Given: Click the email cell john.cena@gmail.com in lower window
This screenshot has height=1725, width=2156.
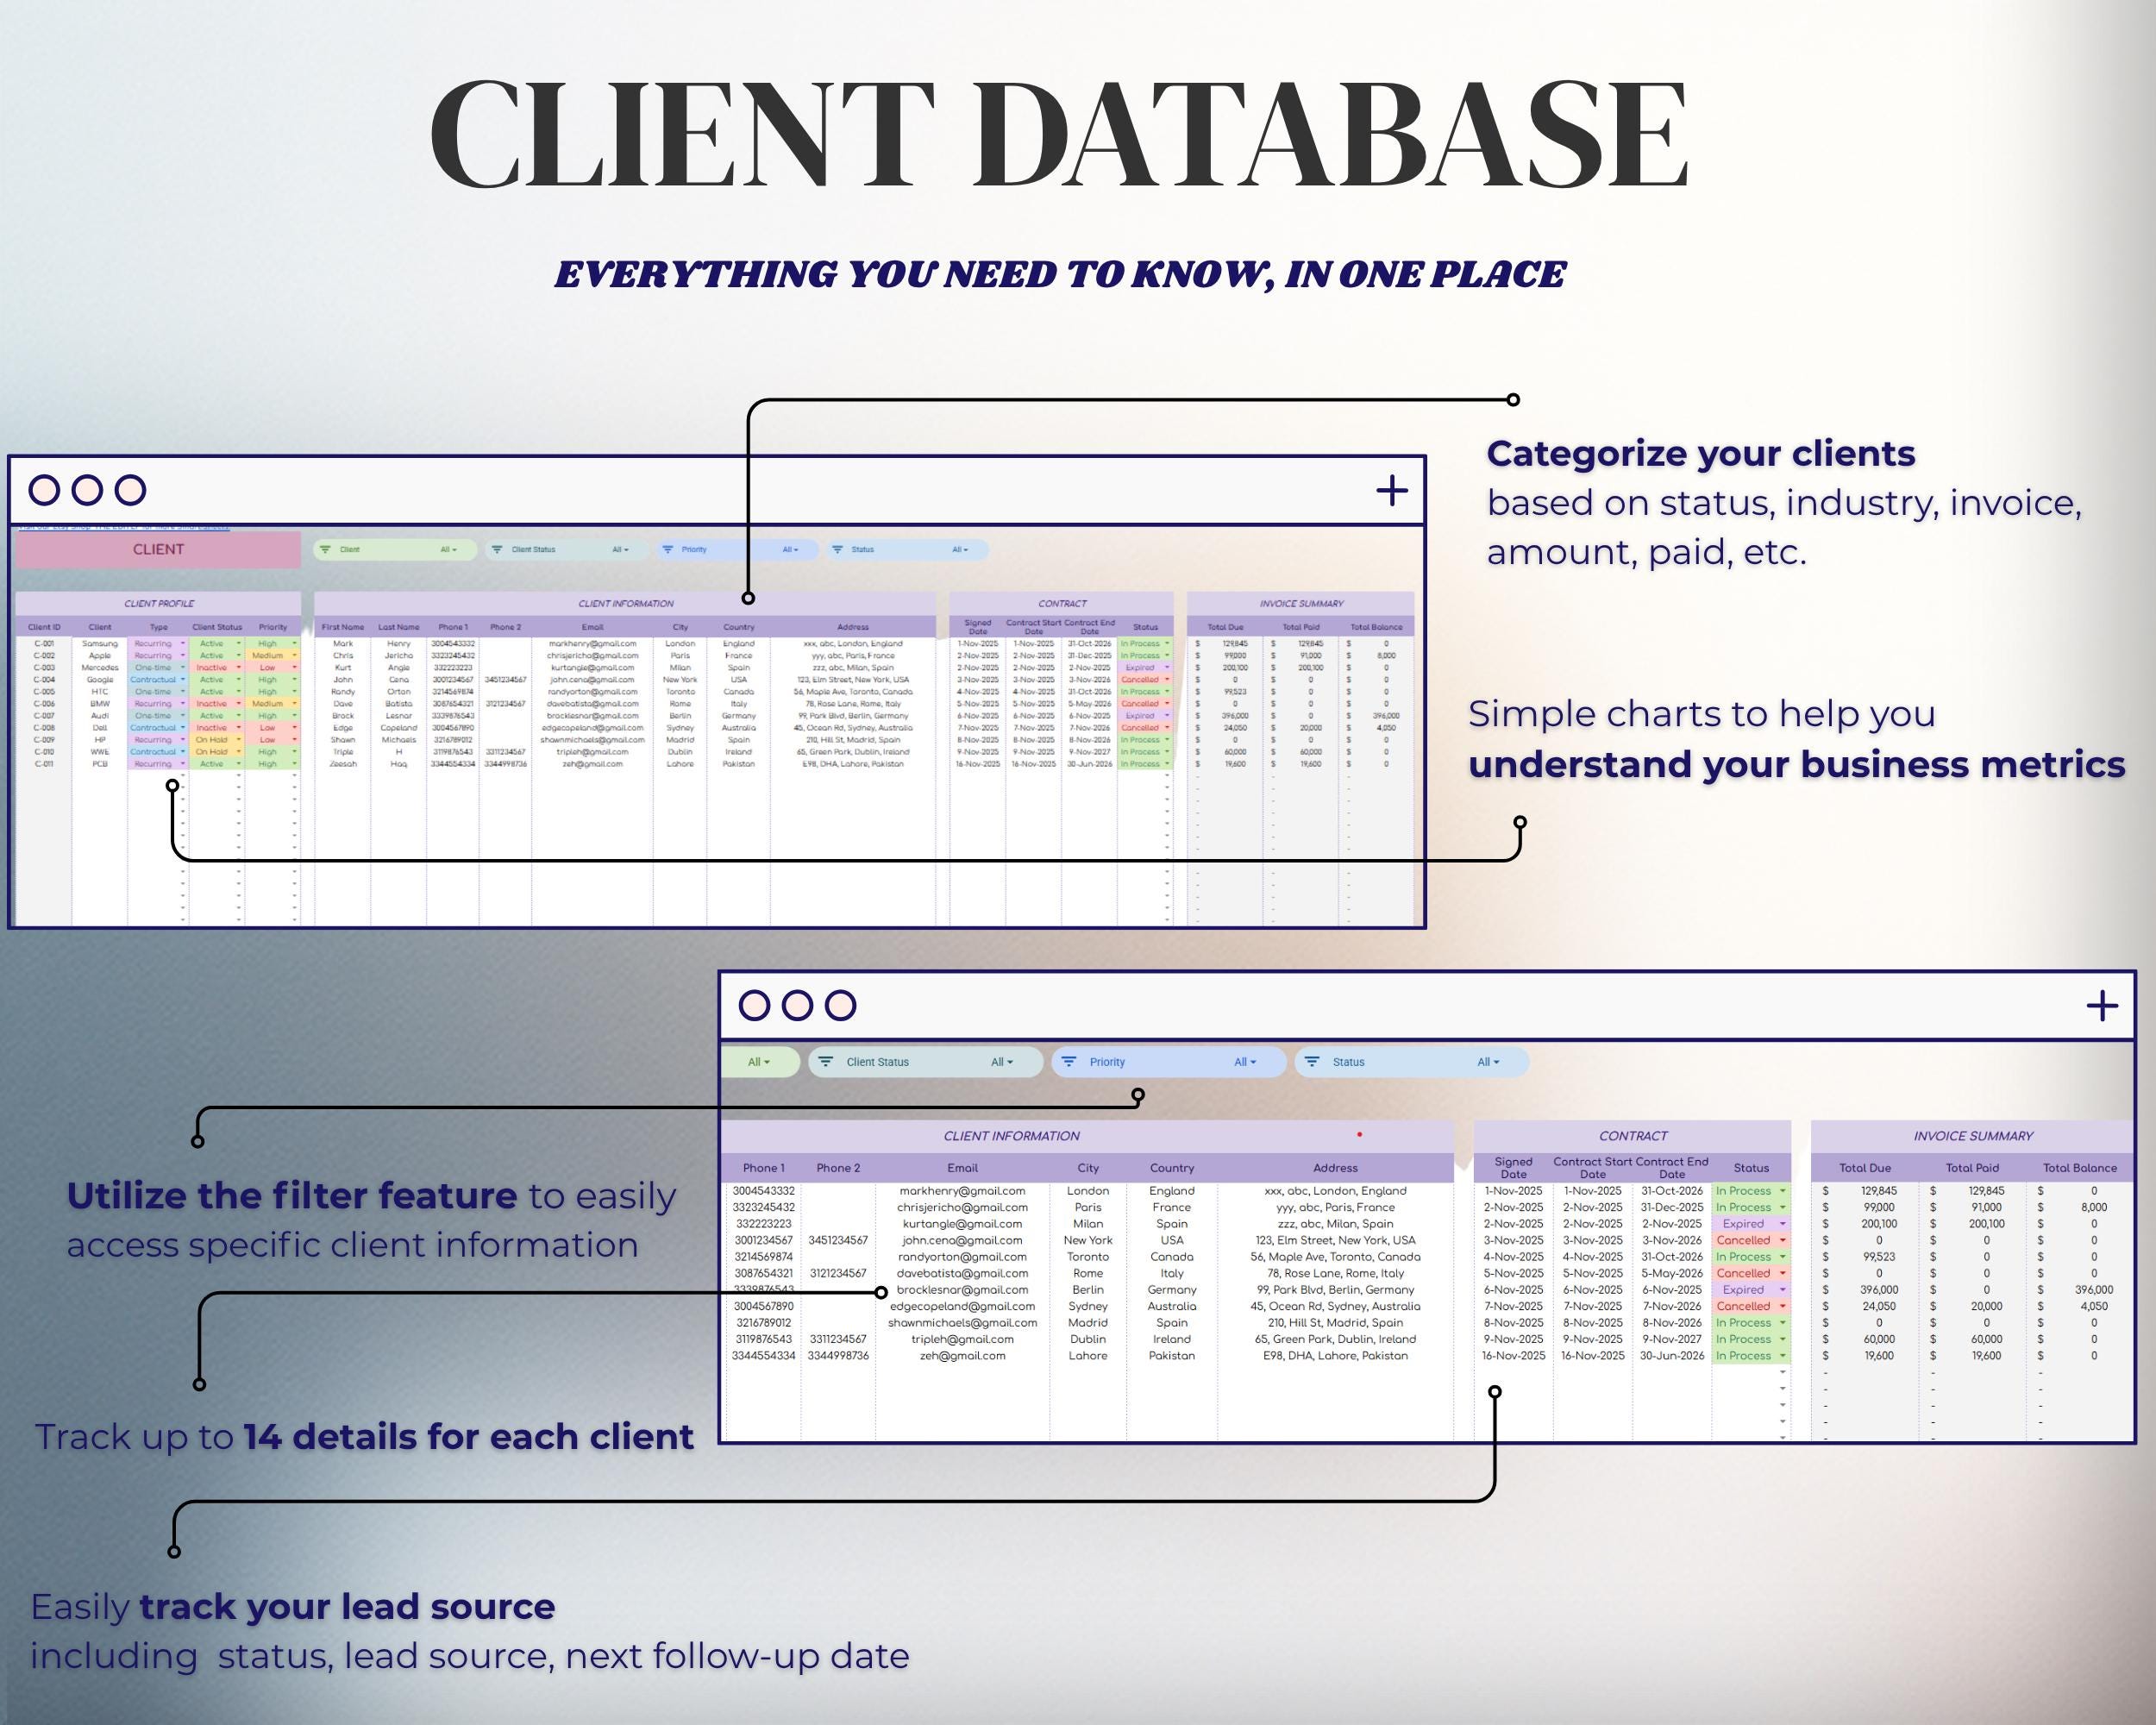Looking at the screenshot, I should click(x=962, y=1240).
